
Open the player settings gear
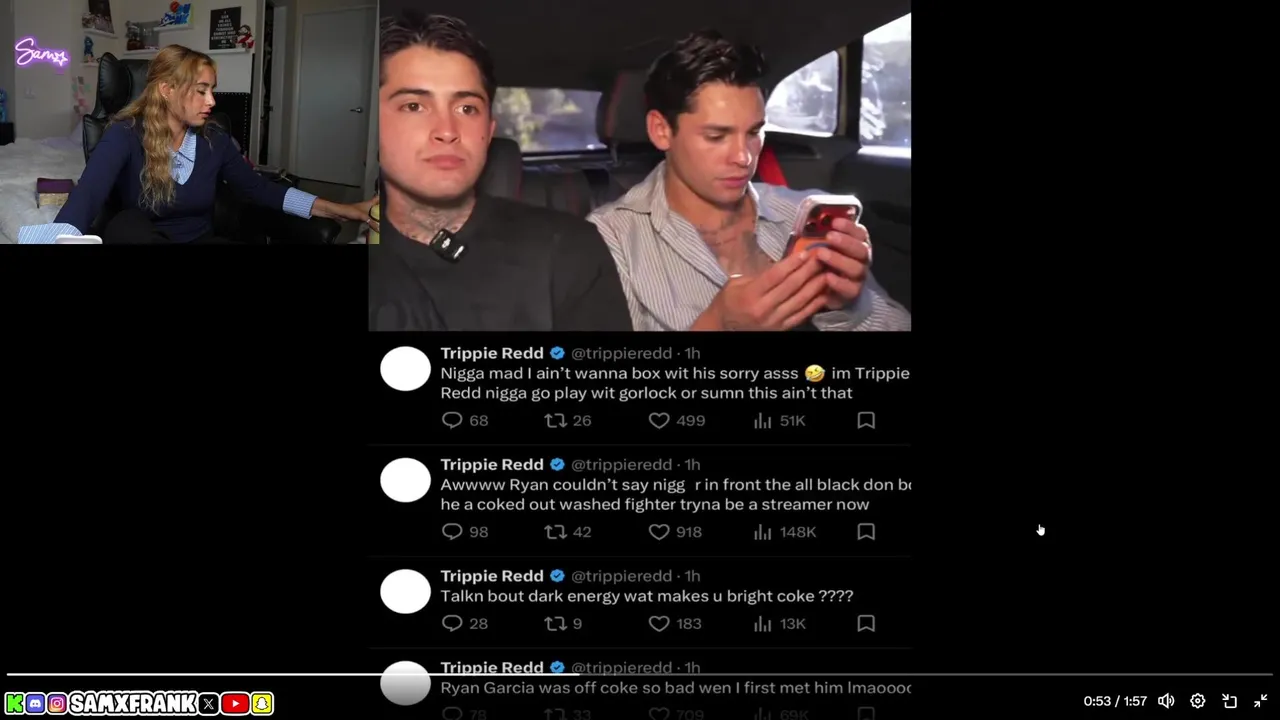pyautogui.click(x=1198, y=701)
